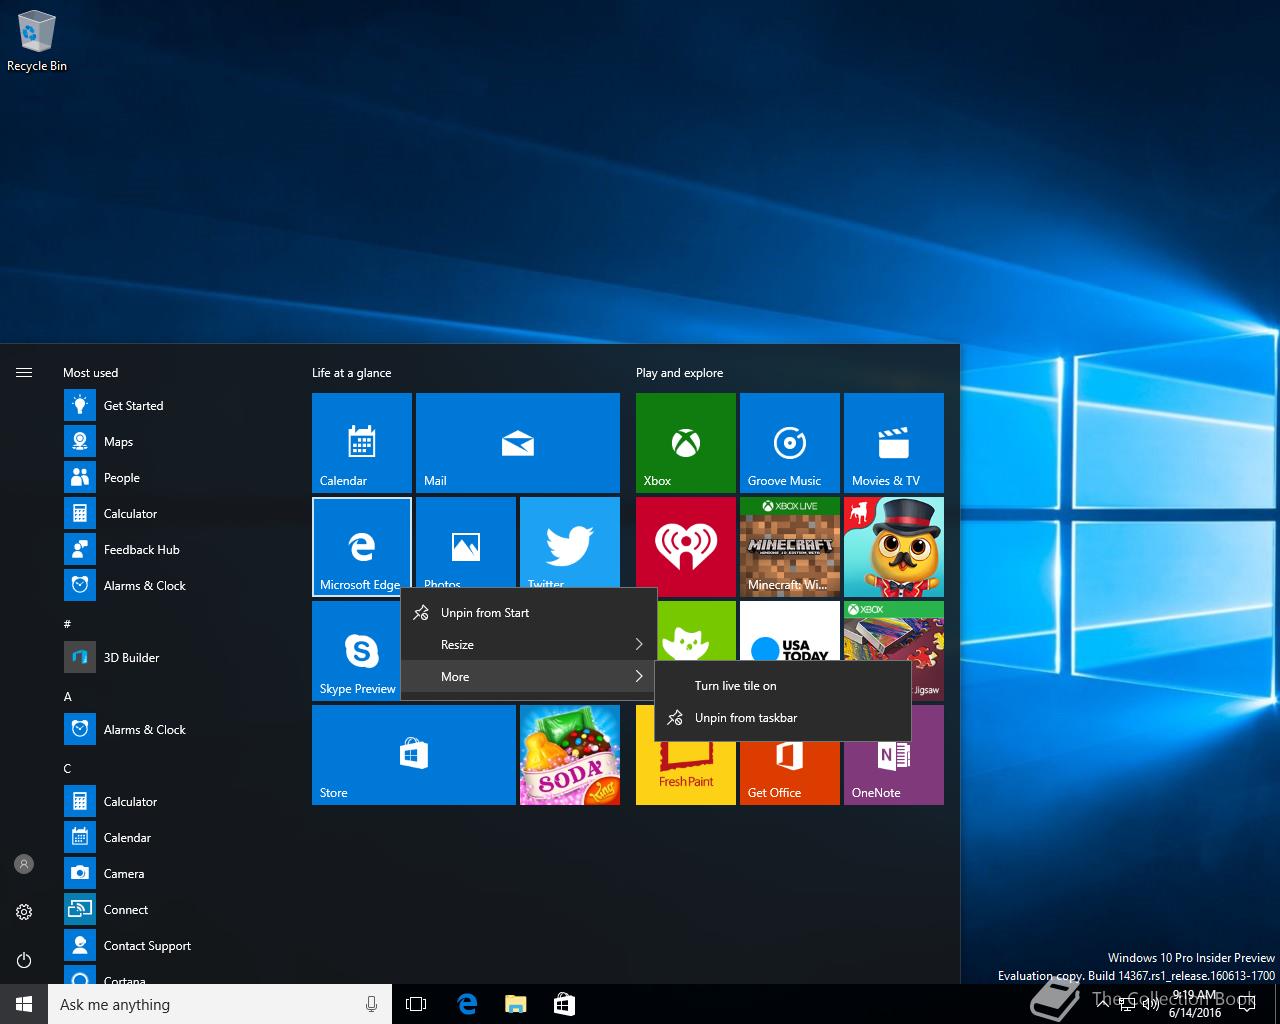Expand the More submenu
The width and height of the screenshot is (1280, 1024).
coord(528,676)
